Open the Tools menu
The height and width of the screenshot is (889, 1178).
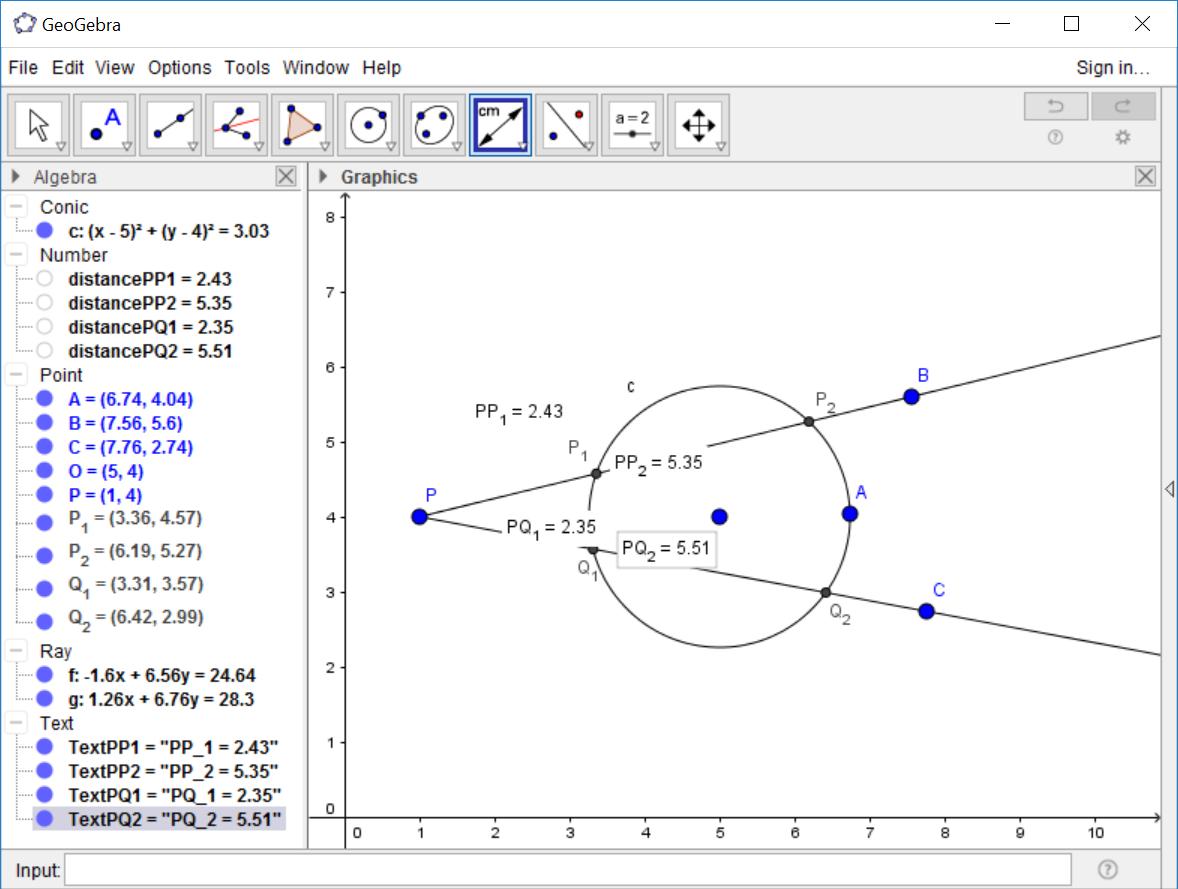(247, 68)
